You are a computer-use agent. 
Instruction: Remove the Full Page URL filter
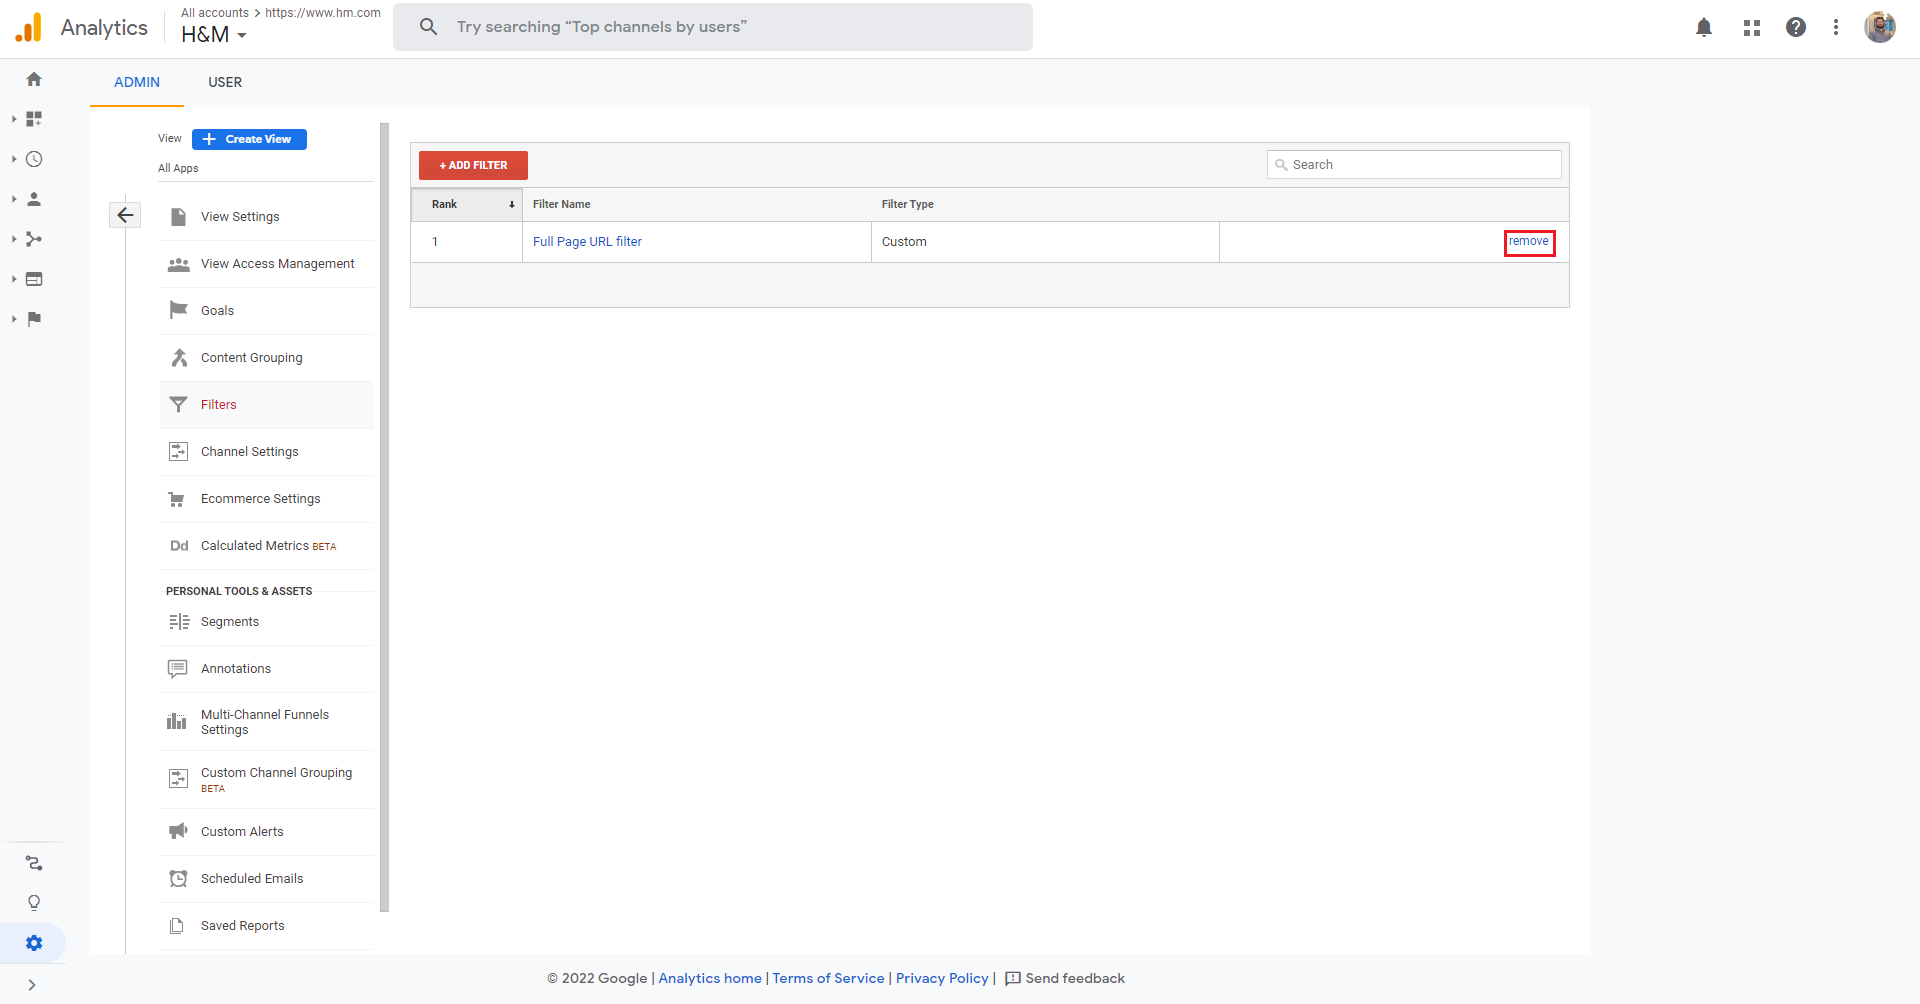point(1528,242)
